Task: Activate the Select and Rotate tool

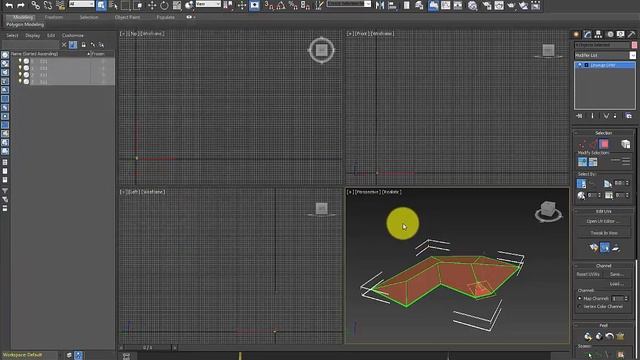Action: (x=164, y=5)
